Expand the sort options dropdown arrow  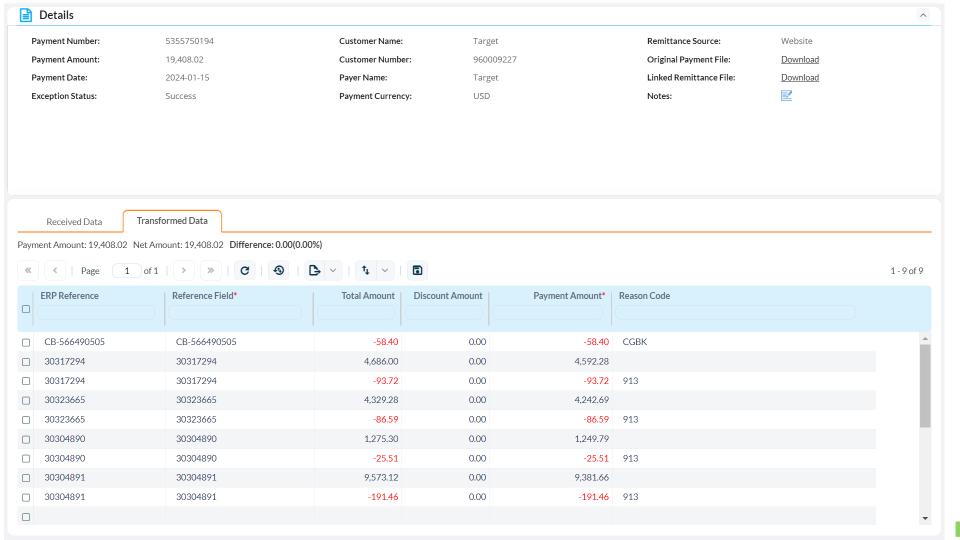point(384,271)
